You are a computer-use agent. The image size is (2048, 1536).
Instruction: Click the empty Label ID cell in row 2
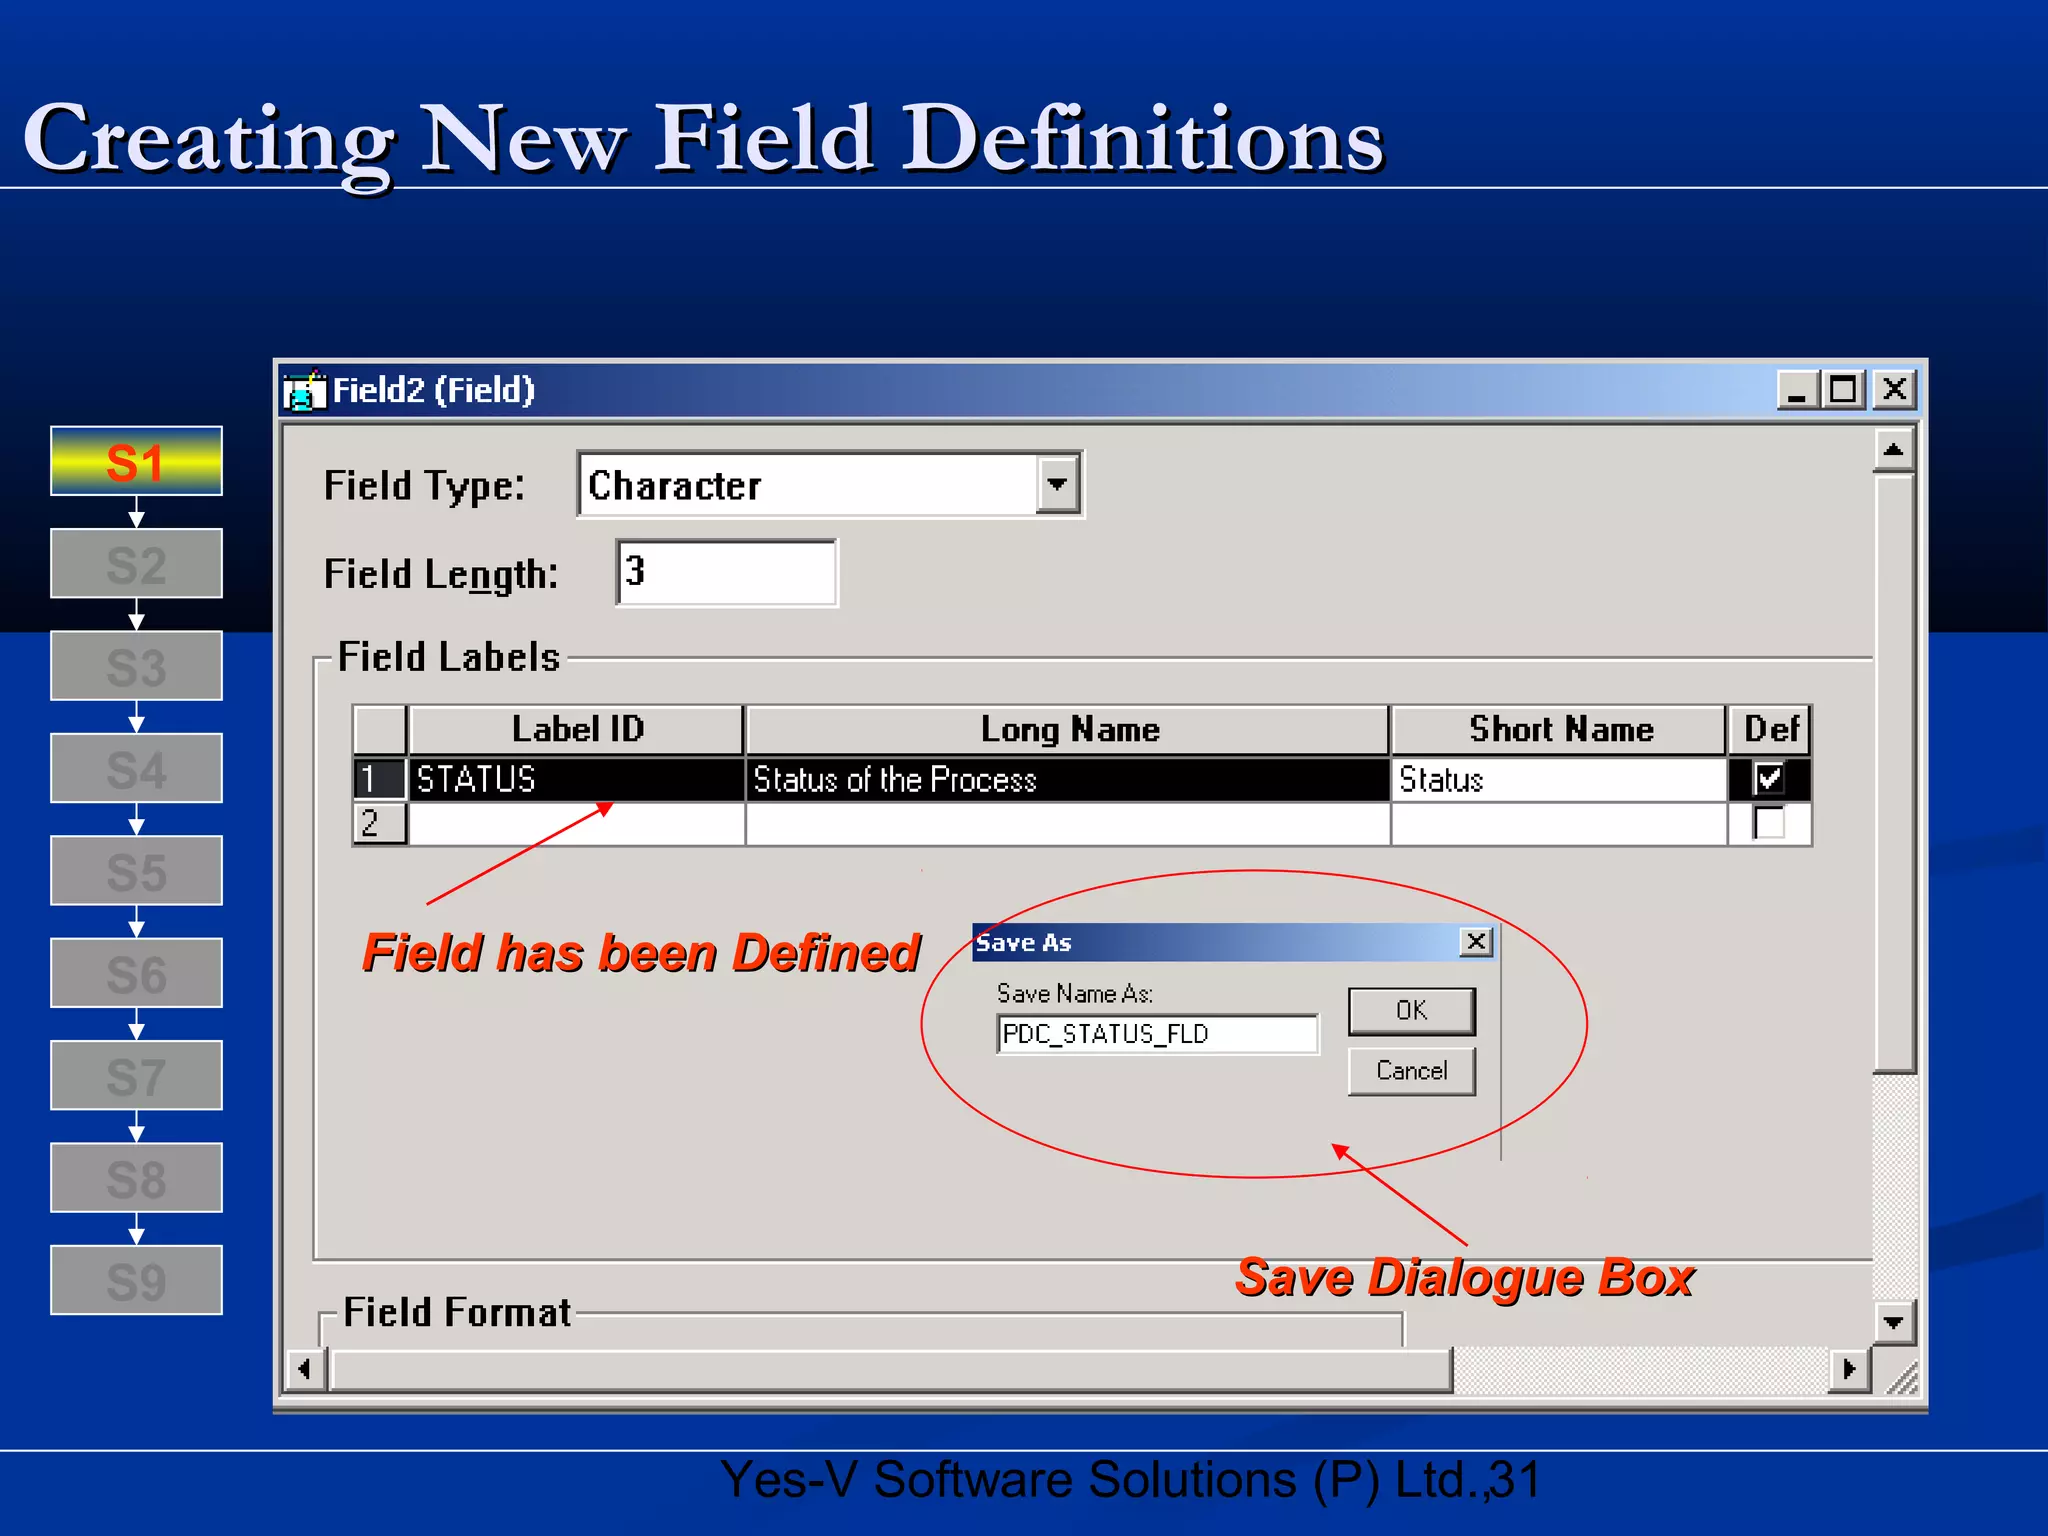(576, 824)
